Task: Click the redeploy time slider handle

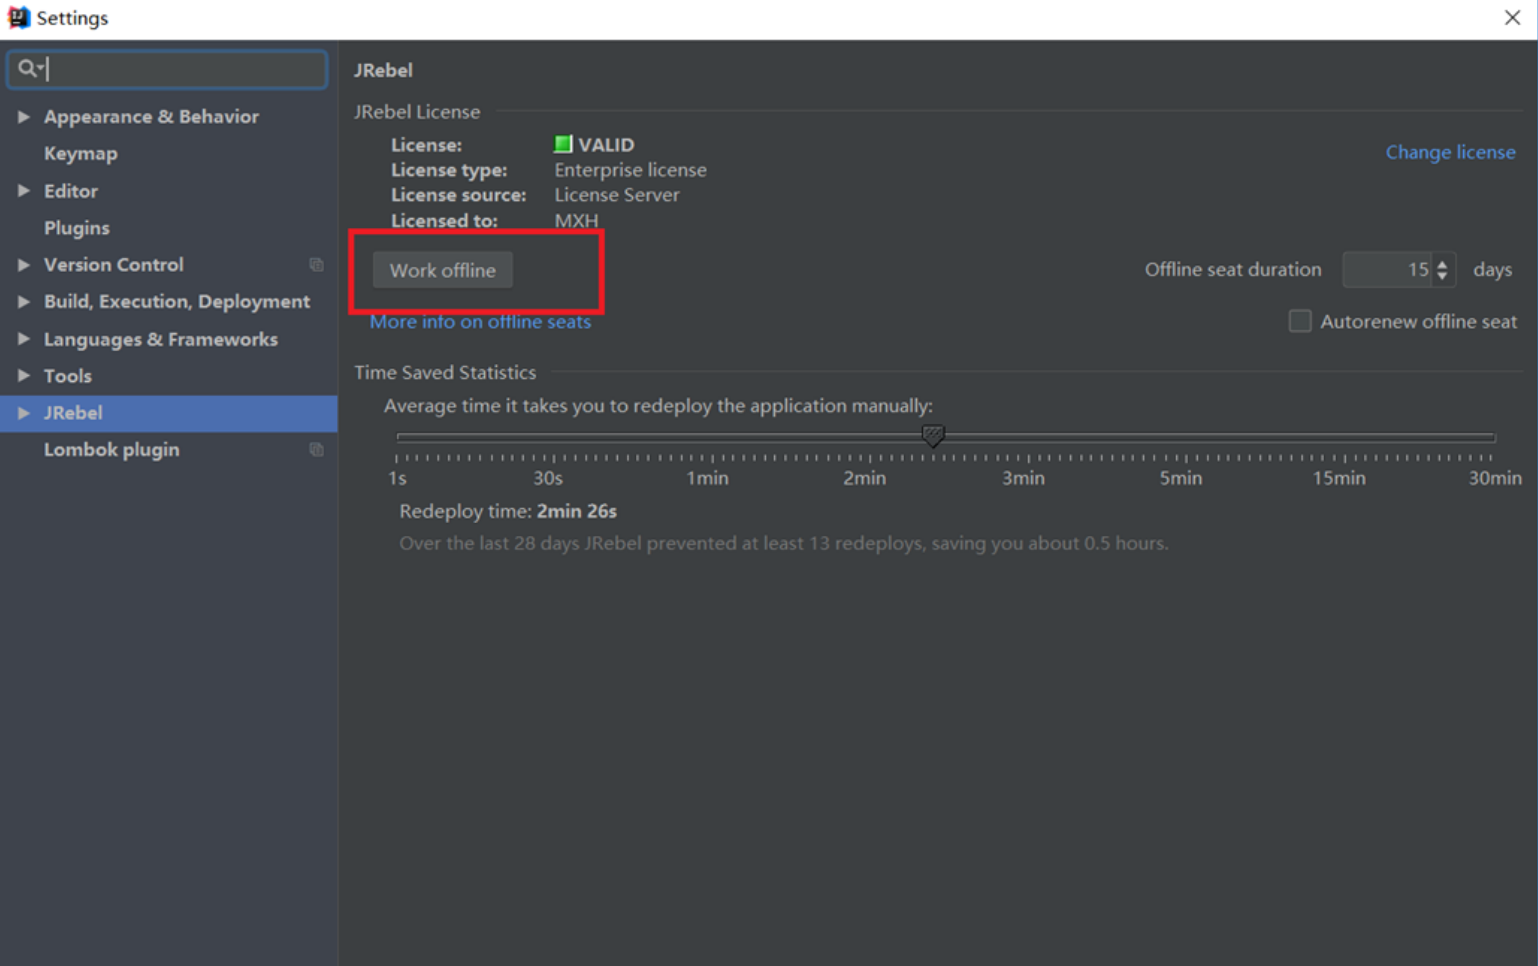Action: [x=933, y=436]
